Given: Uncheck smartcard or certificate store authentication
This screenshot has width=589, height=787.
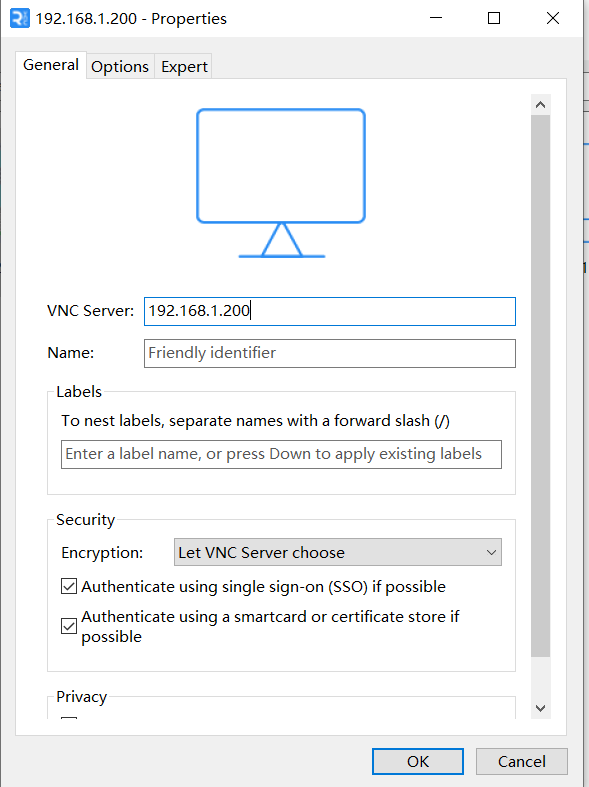Looking at the screenshot, I should 69,626.
